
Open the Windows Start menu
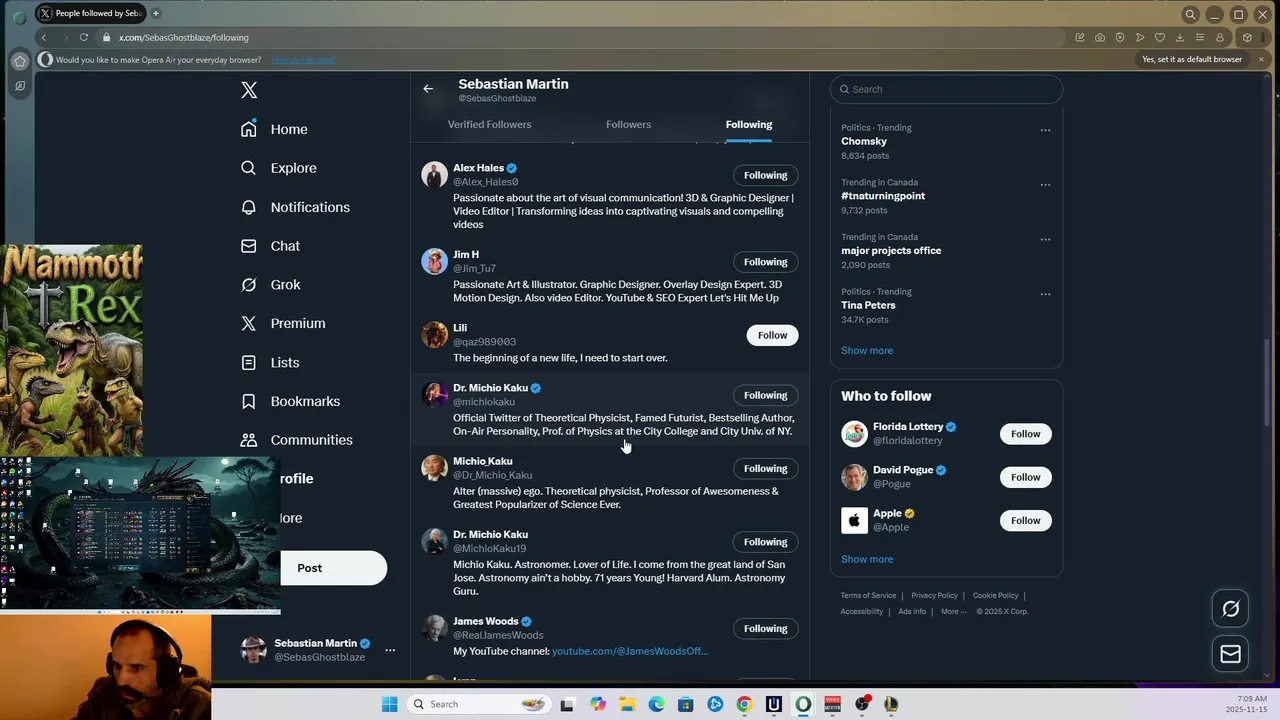coord(390,704)
